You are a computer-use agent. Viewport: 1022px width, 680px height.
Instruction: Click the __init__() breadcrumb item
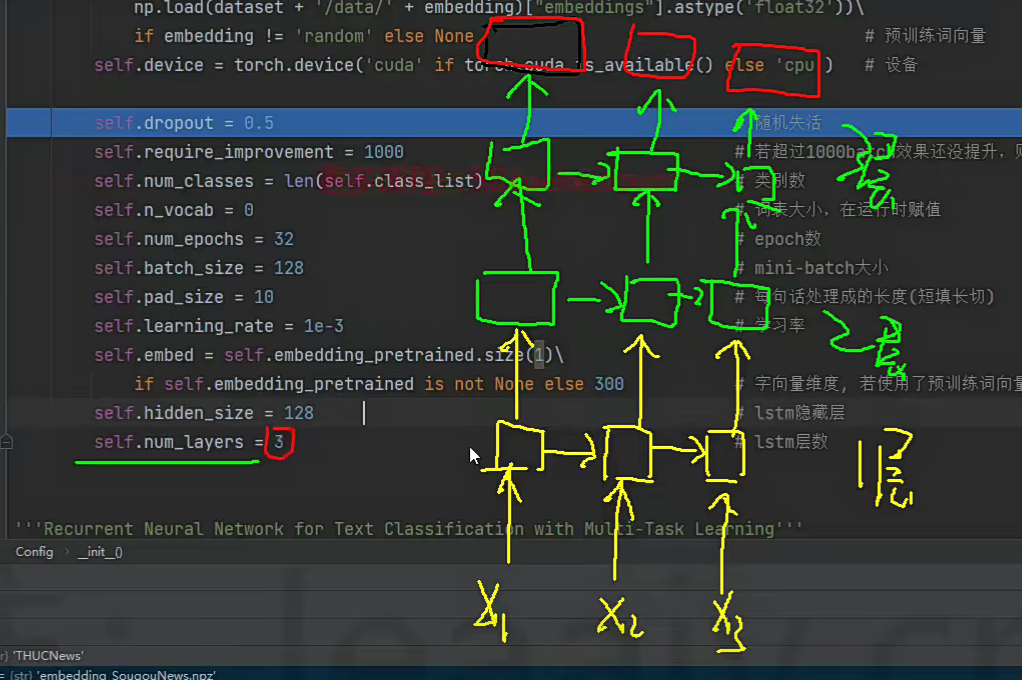(100, 552)
